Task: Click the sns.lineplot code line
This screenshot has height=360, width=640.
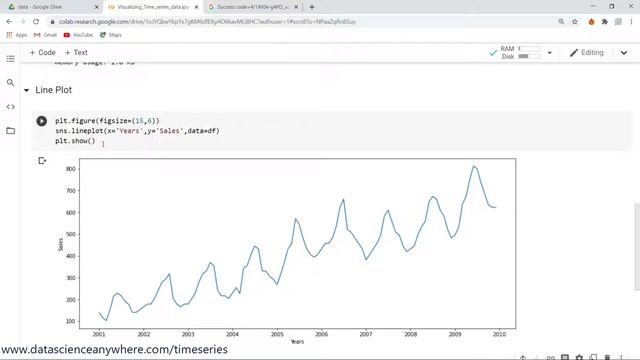Action: [138, 131]
